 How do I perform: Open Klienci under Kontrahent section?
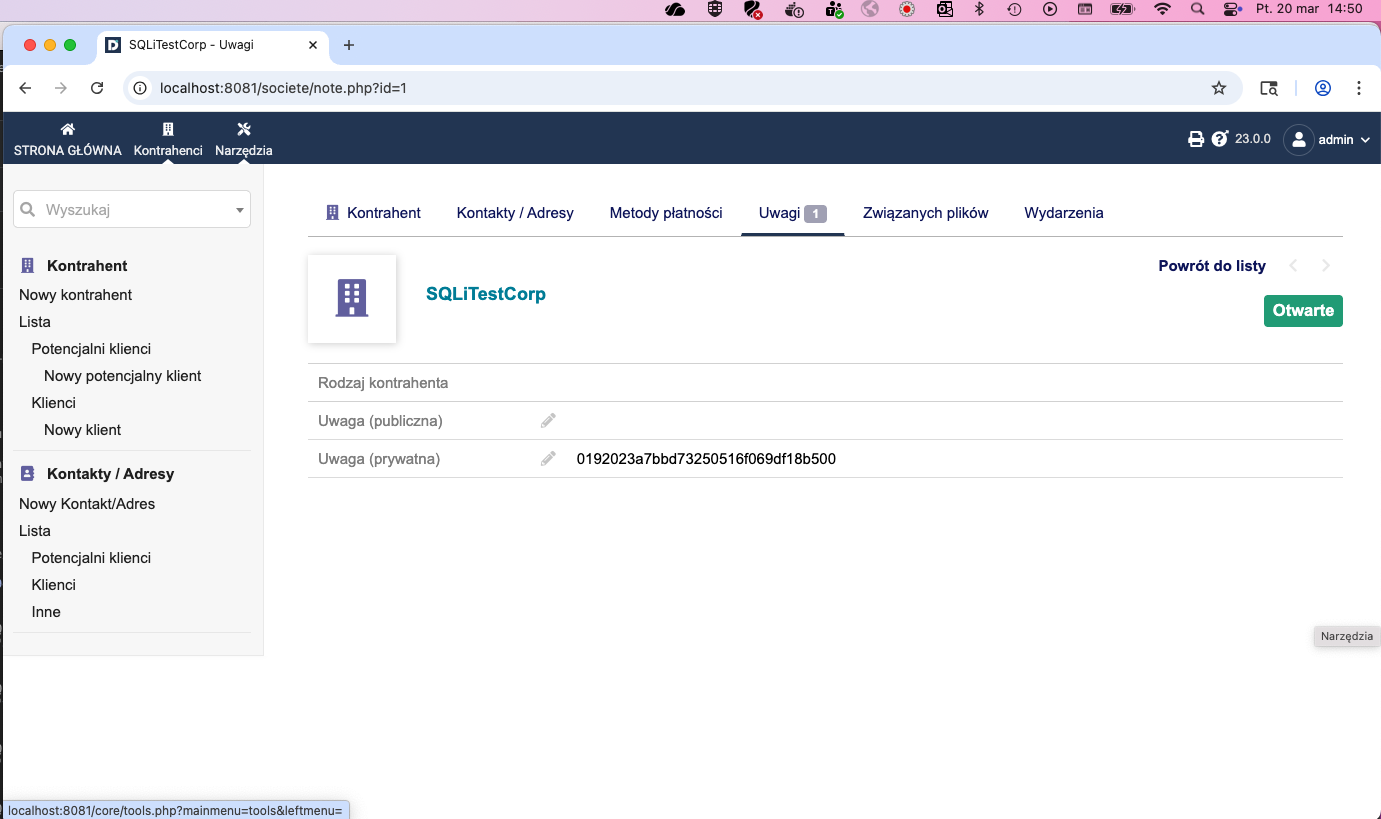[54, 403]
